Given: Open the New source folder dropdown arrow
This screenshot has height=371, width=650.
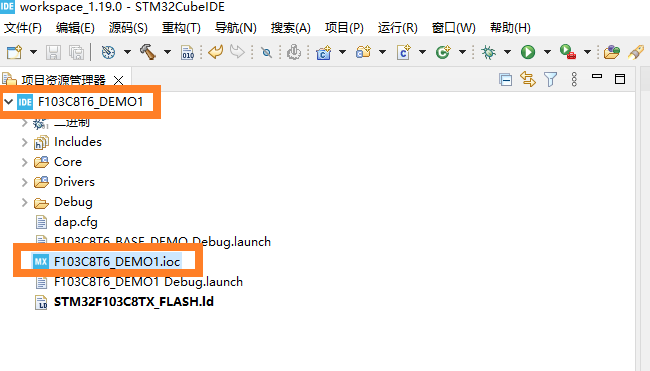Looking at the screenshot, I should pyautogui.click(x=382, y=52).
